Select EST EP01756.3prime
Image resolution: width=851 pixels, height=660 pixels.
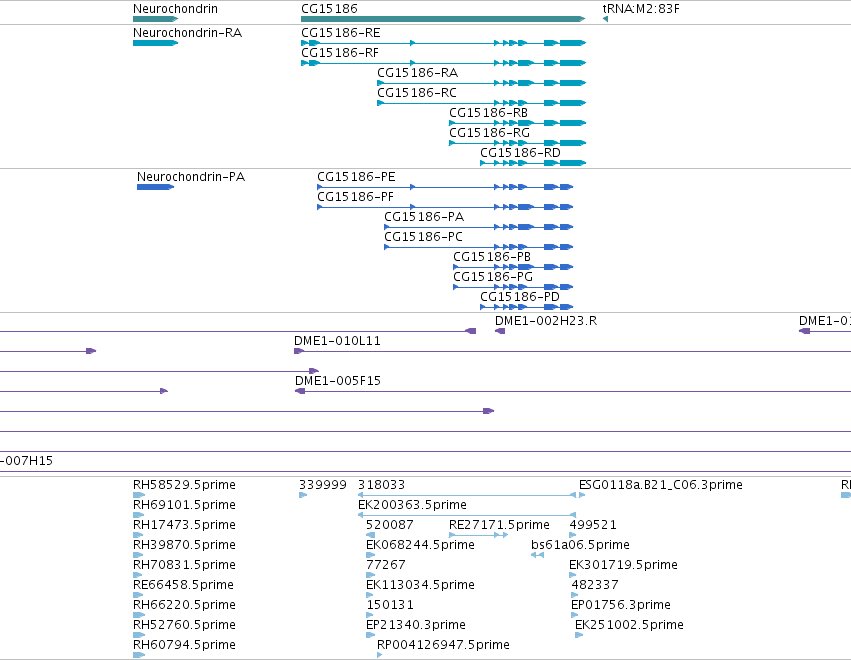tap(621, 605)
